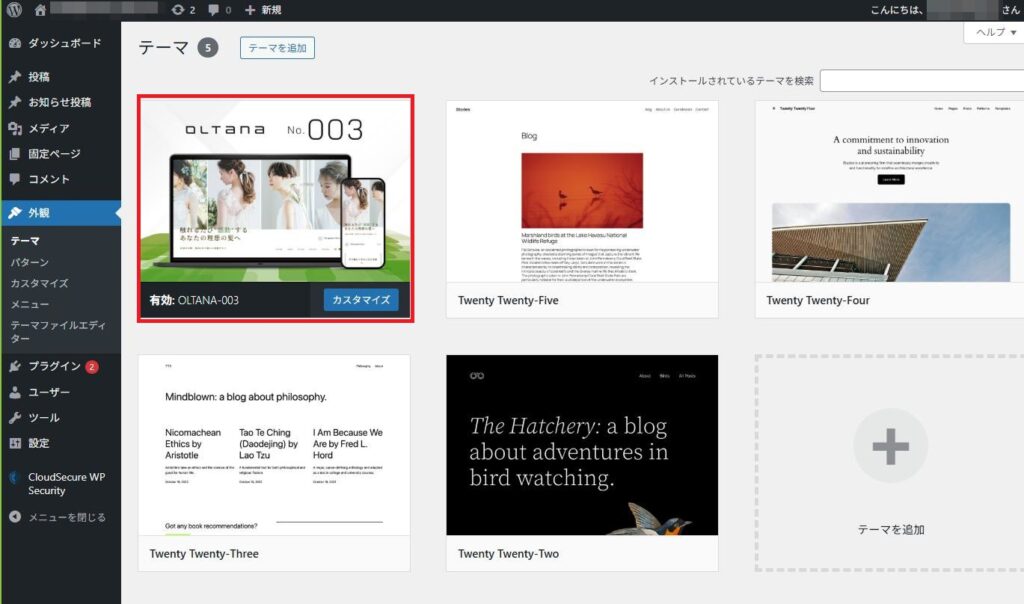Open 設定 in sidebar
Viewport: 1024px width, 604px height.
61,443
